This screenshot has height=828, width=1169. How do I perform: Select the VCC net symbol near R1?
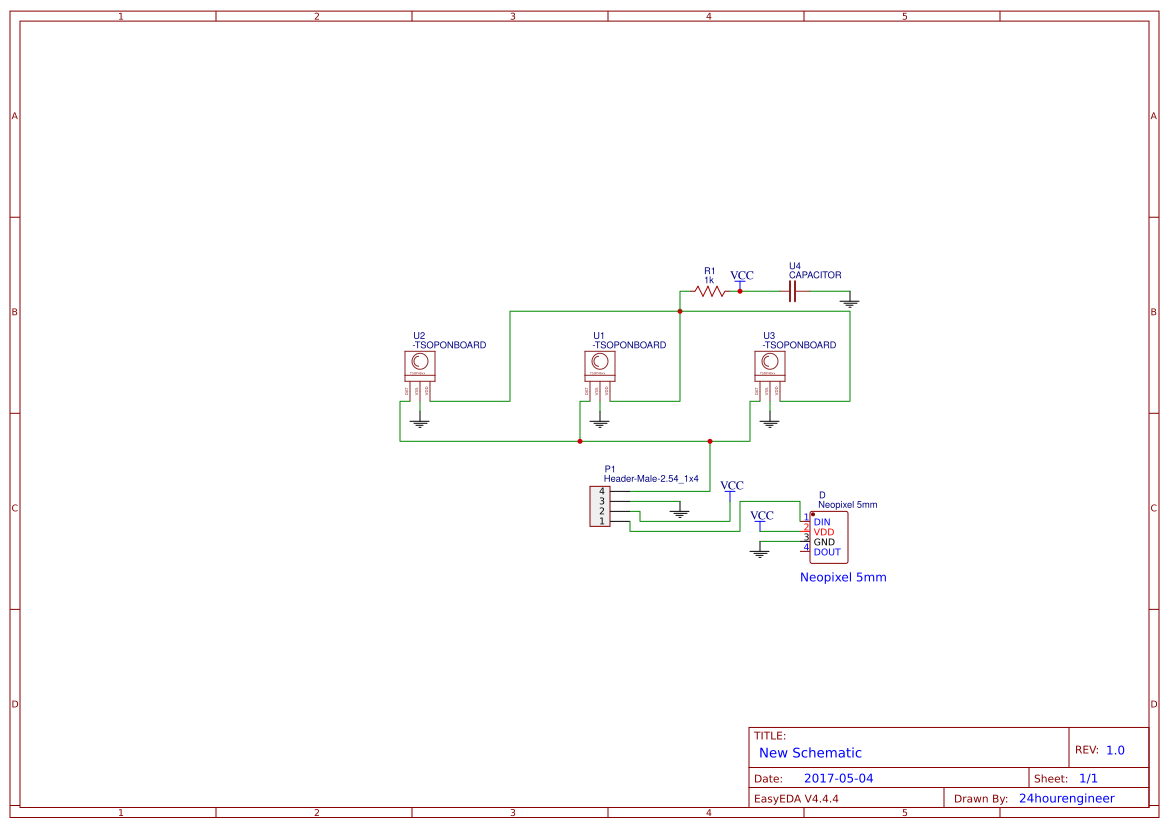(x=741, y=277)
